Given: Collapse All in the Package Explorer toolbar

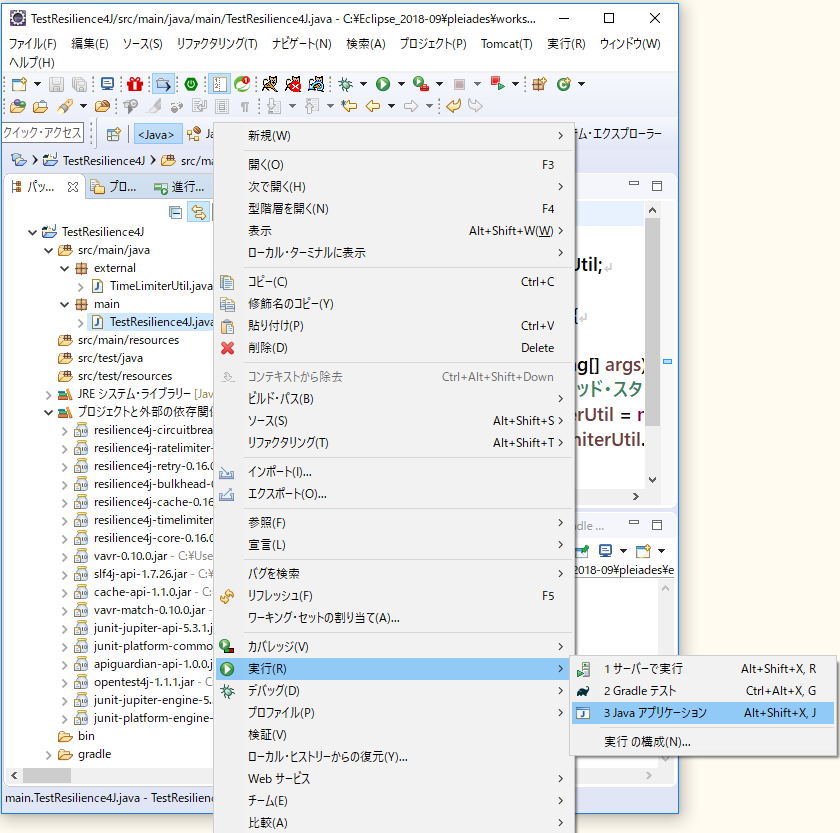Looking at the screenshot, I should [x=175, y=211].
